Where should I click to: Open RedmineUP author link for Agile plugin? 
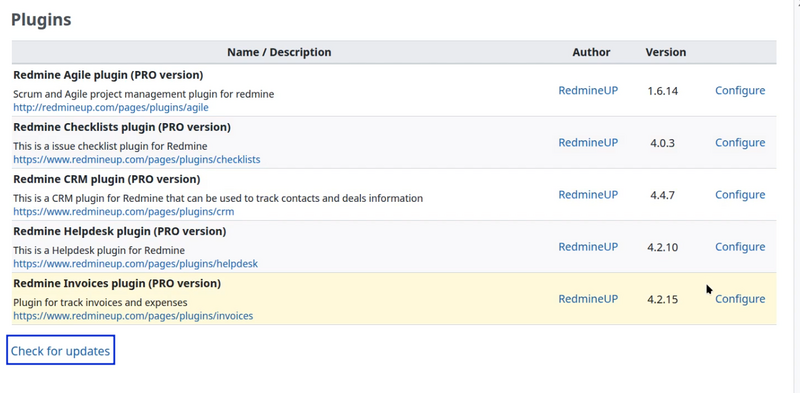point(588,90)
